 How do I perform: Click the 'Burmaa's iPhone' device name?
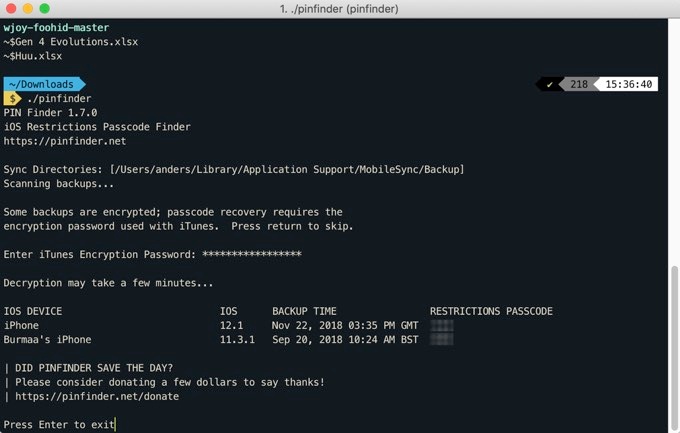48,340
